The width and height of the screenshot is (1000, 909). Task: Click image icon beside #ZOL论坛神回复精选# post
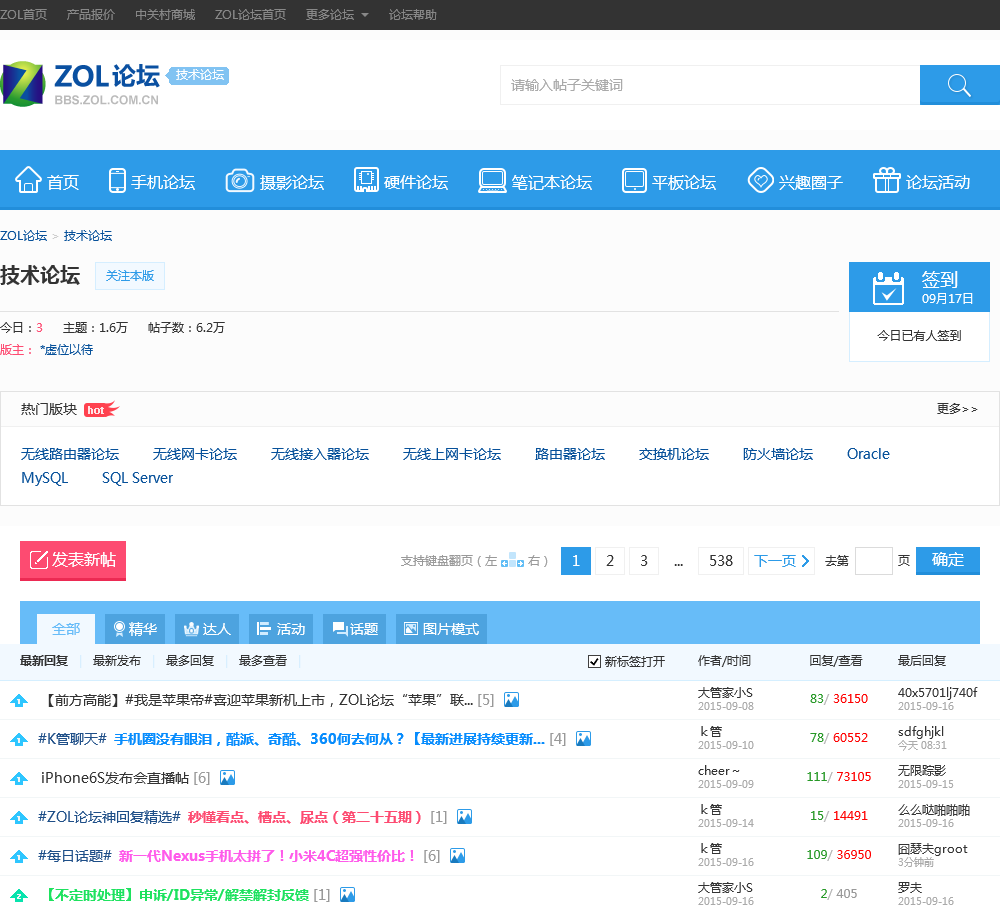(x=465, y=817)
